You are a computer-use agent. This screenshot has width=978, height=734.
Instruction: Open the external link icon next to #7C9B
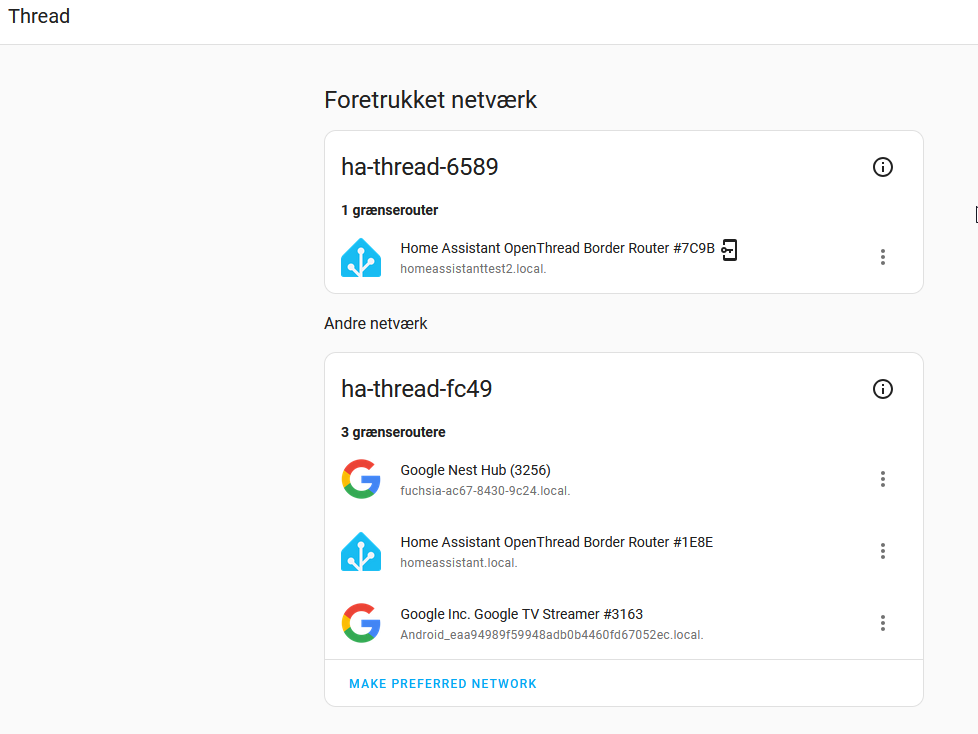tap(729, 249)
